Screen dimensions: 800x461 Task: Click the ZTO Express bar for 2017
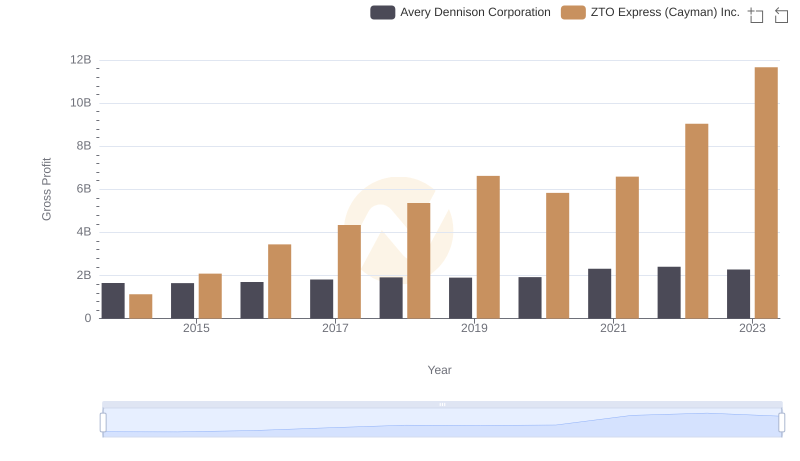pyautogui.click(x=349, y=271)
